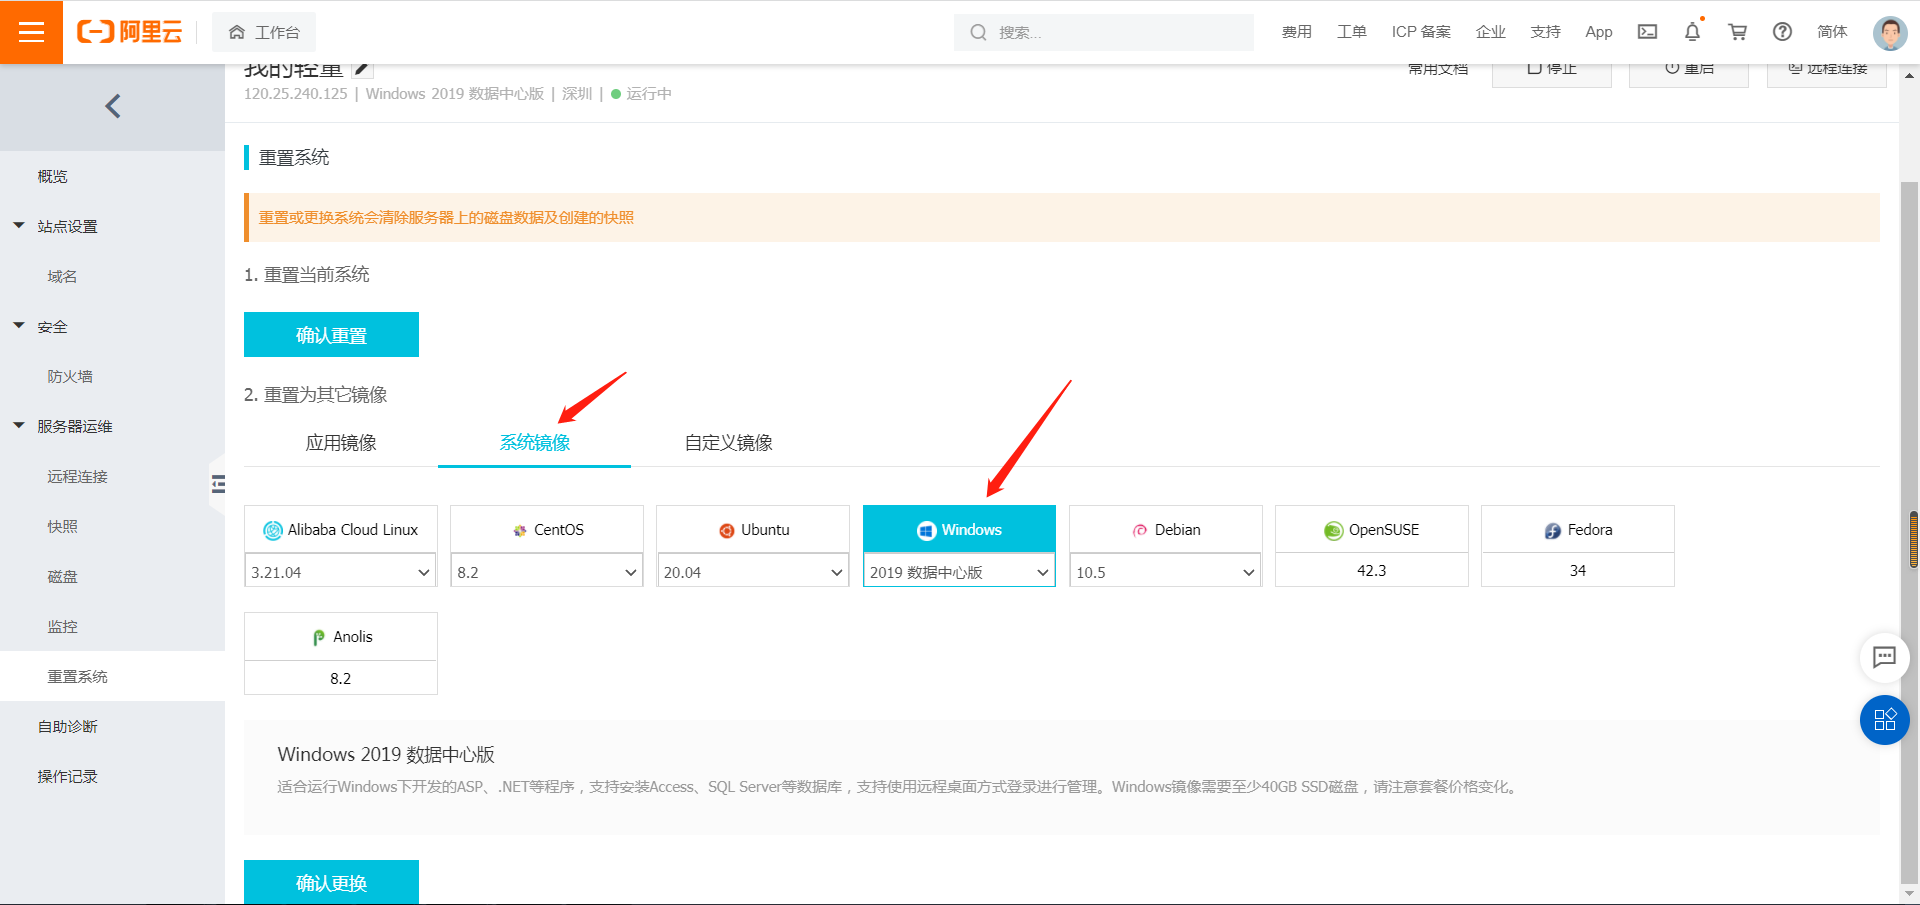The height and width of the screenshot is (905, 1920).
Task: Edit the server name pencil icon
Action: [363, 69]
